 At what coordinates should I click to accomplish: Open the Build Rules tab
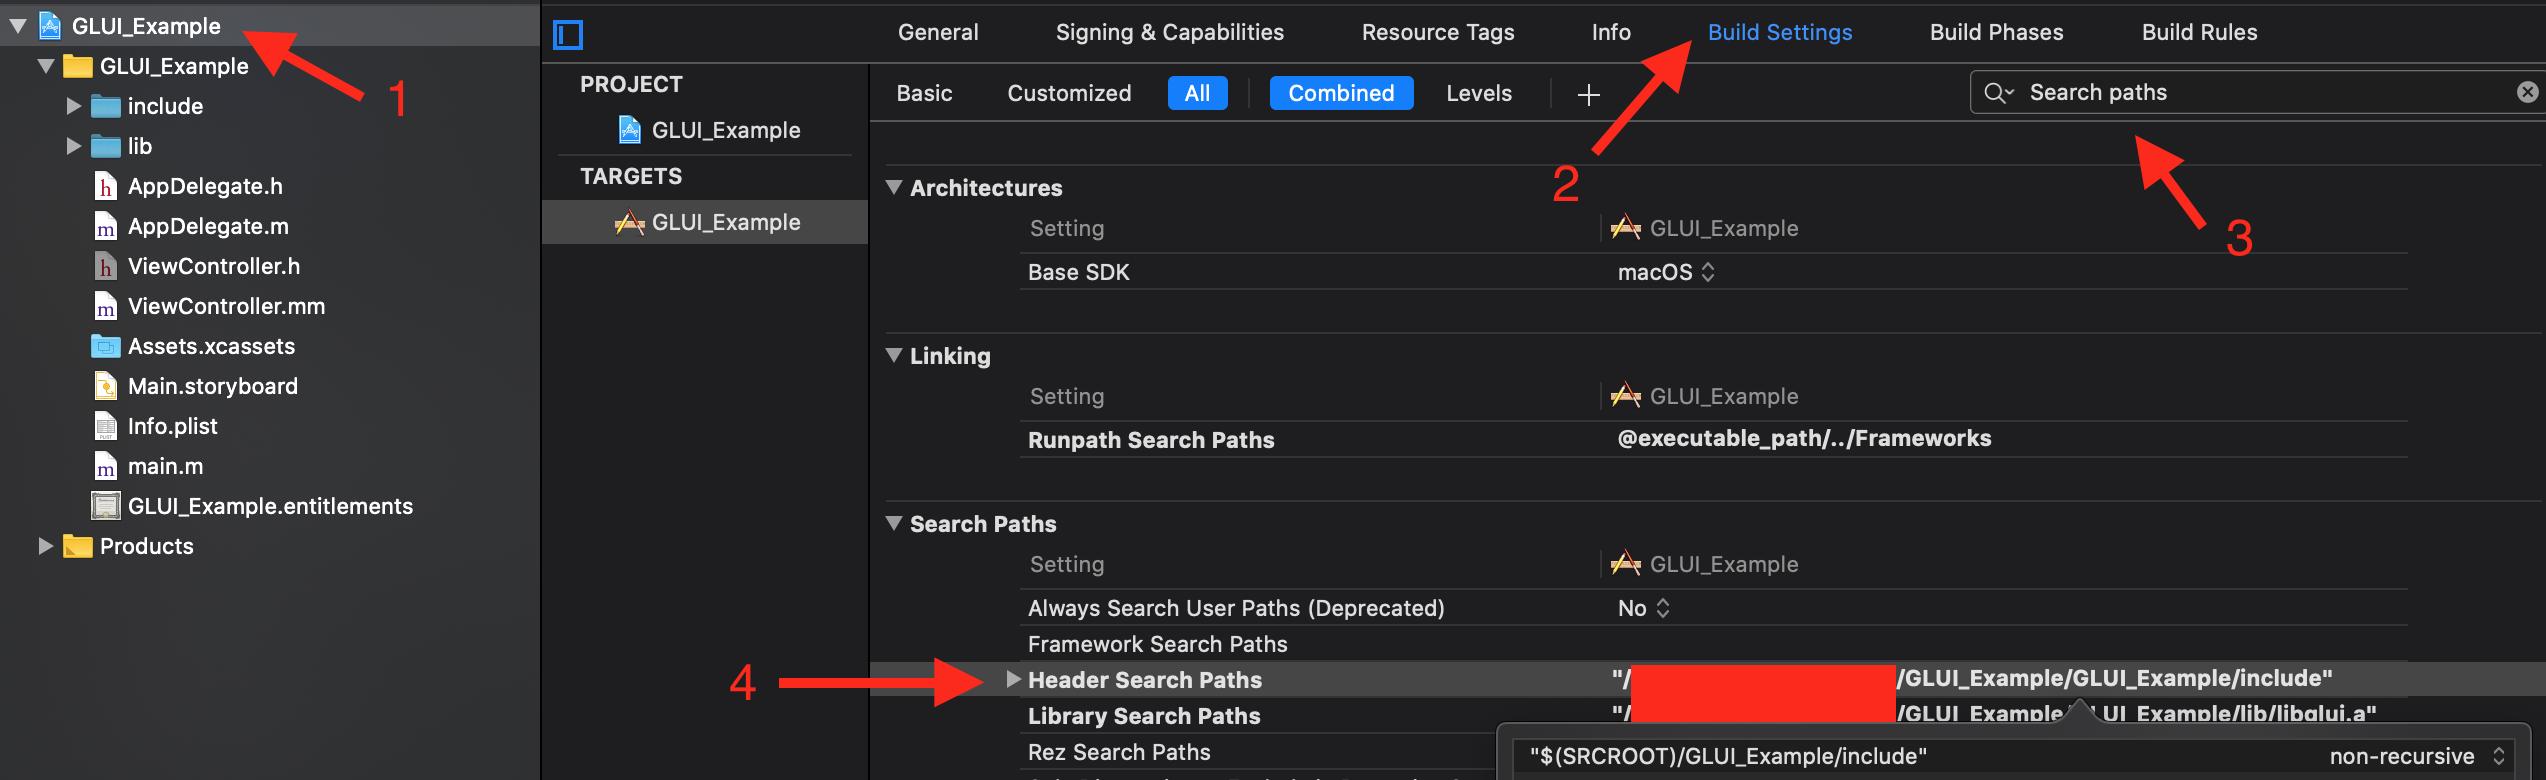2200,32
